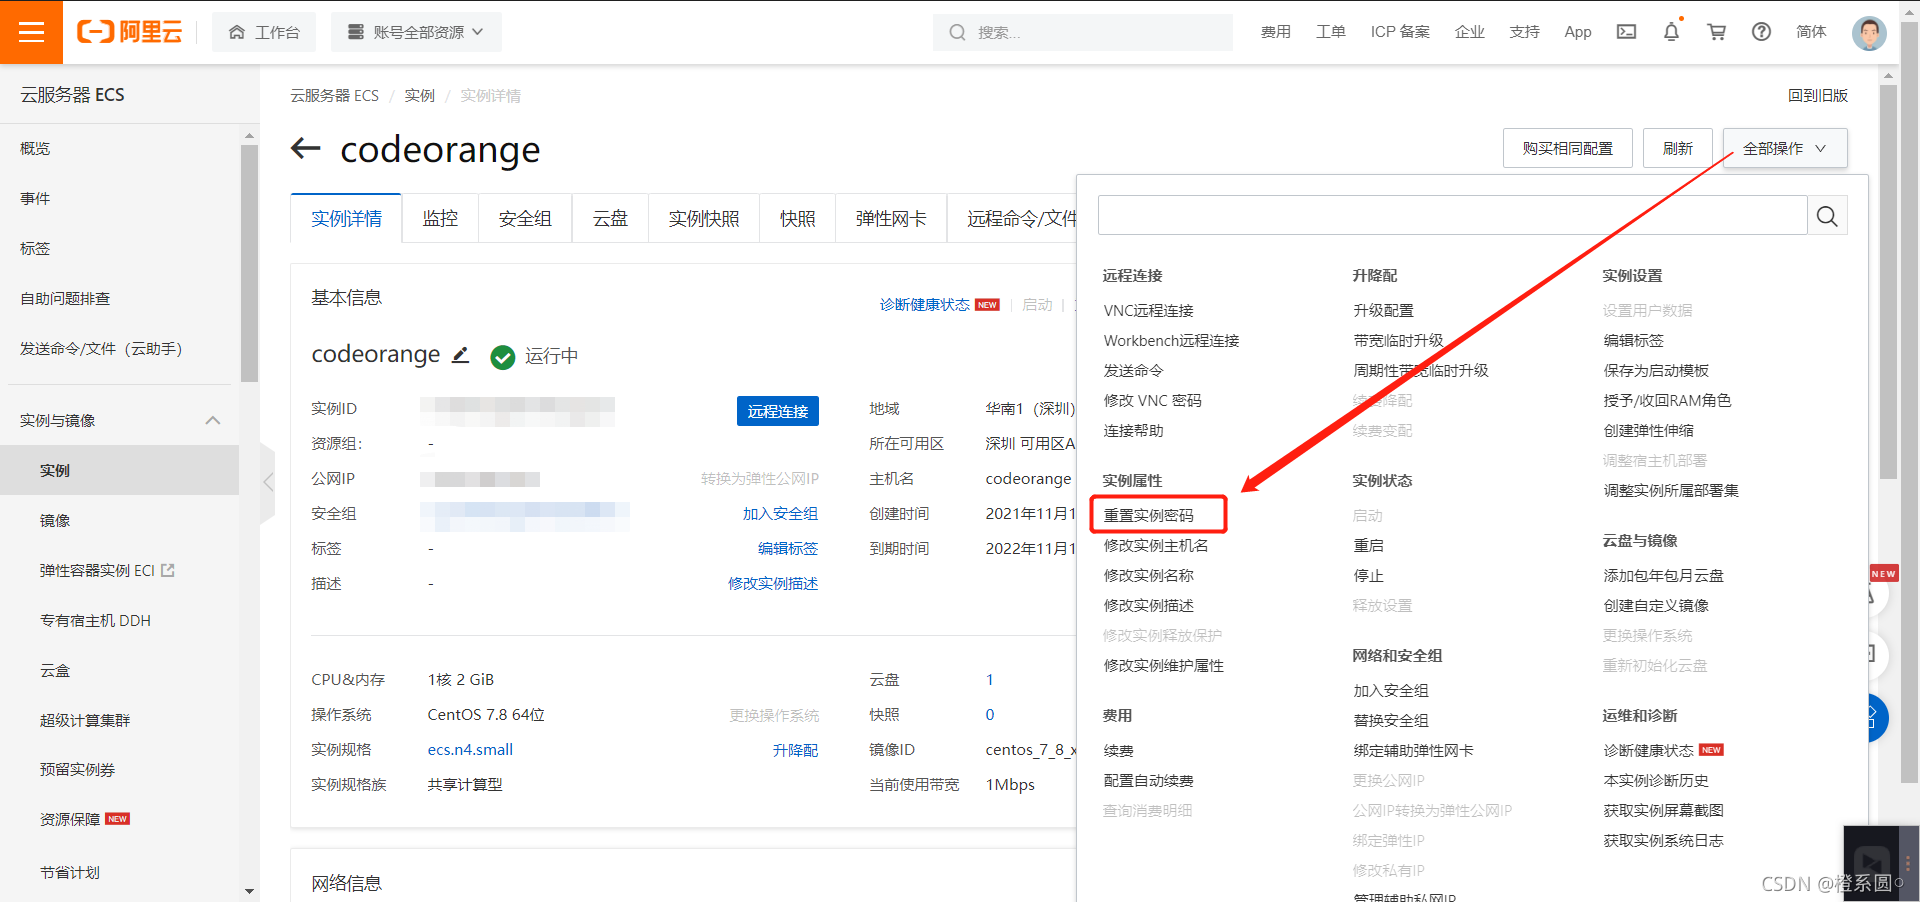Open the user avatar menu
The image size is (1920, 902).
click(x=1869, y=32)
